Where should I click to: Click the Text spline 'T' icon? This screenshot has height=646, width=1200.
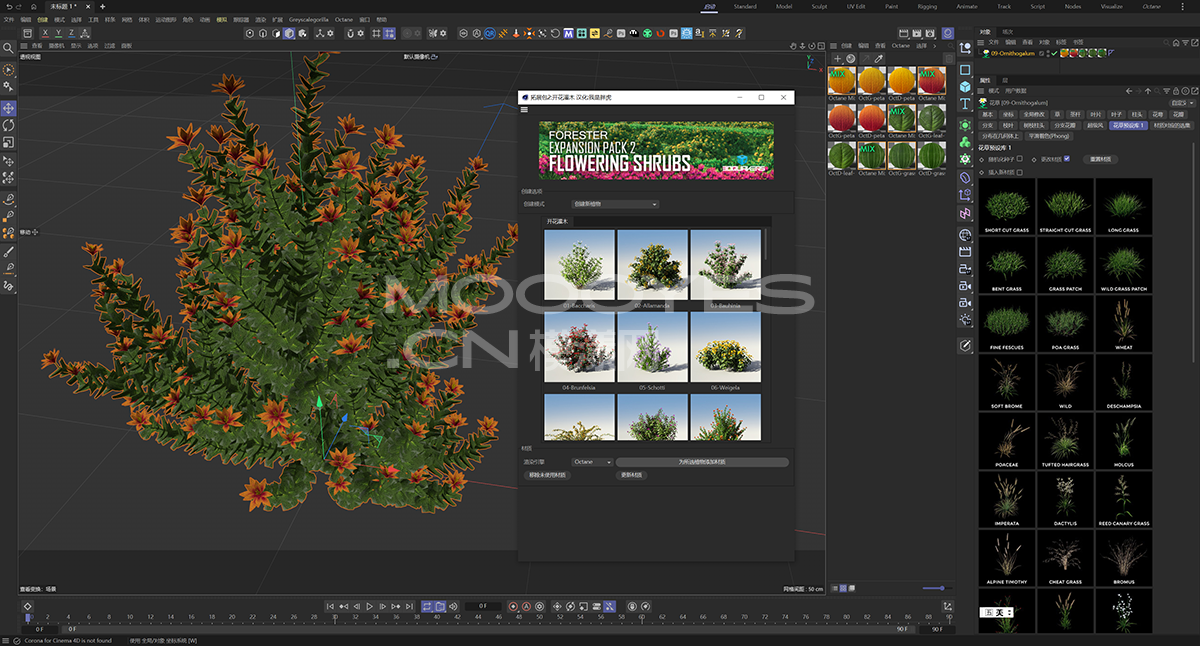click(965, 104)
